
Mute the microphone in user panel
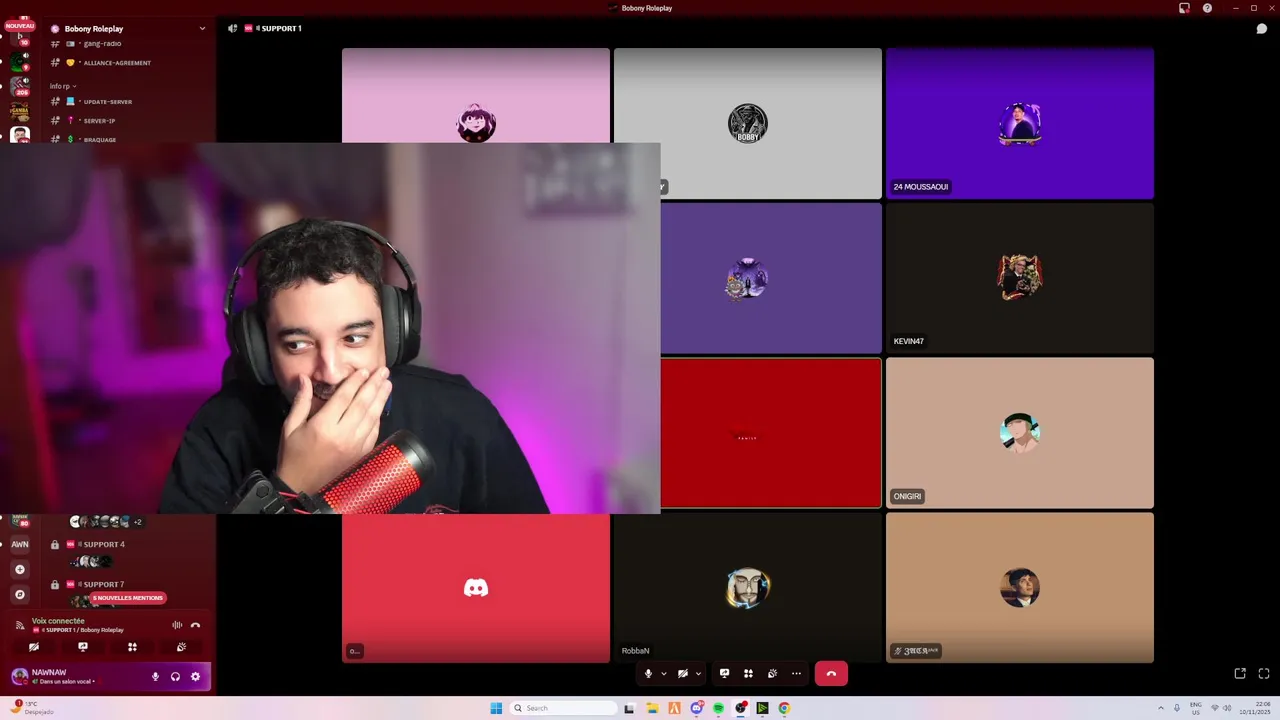pos(155,677)
